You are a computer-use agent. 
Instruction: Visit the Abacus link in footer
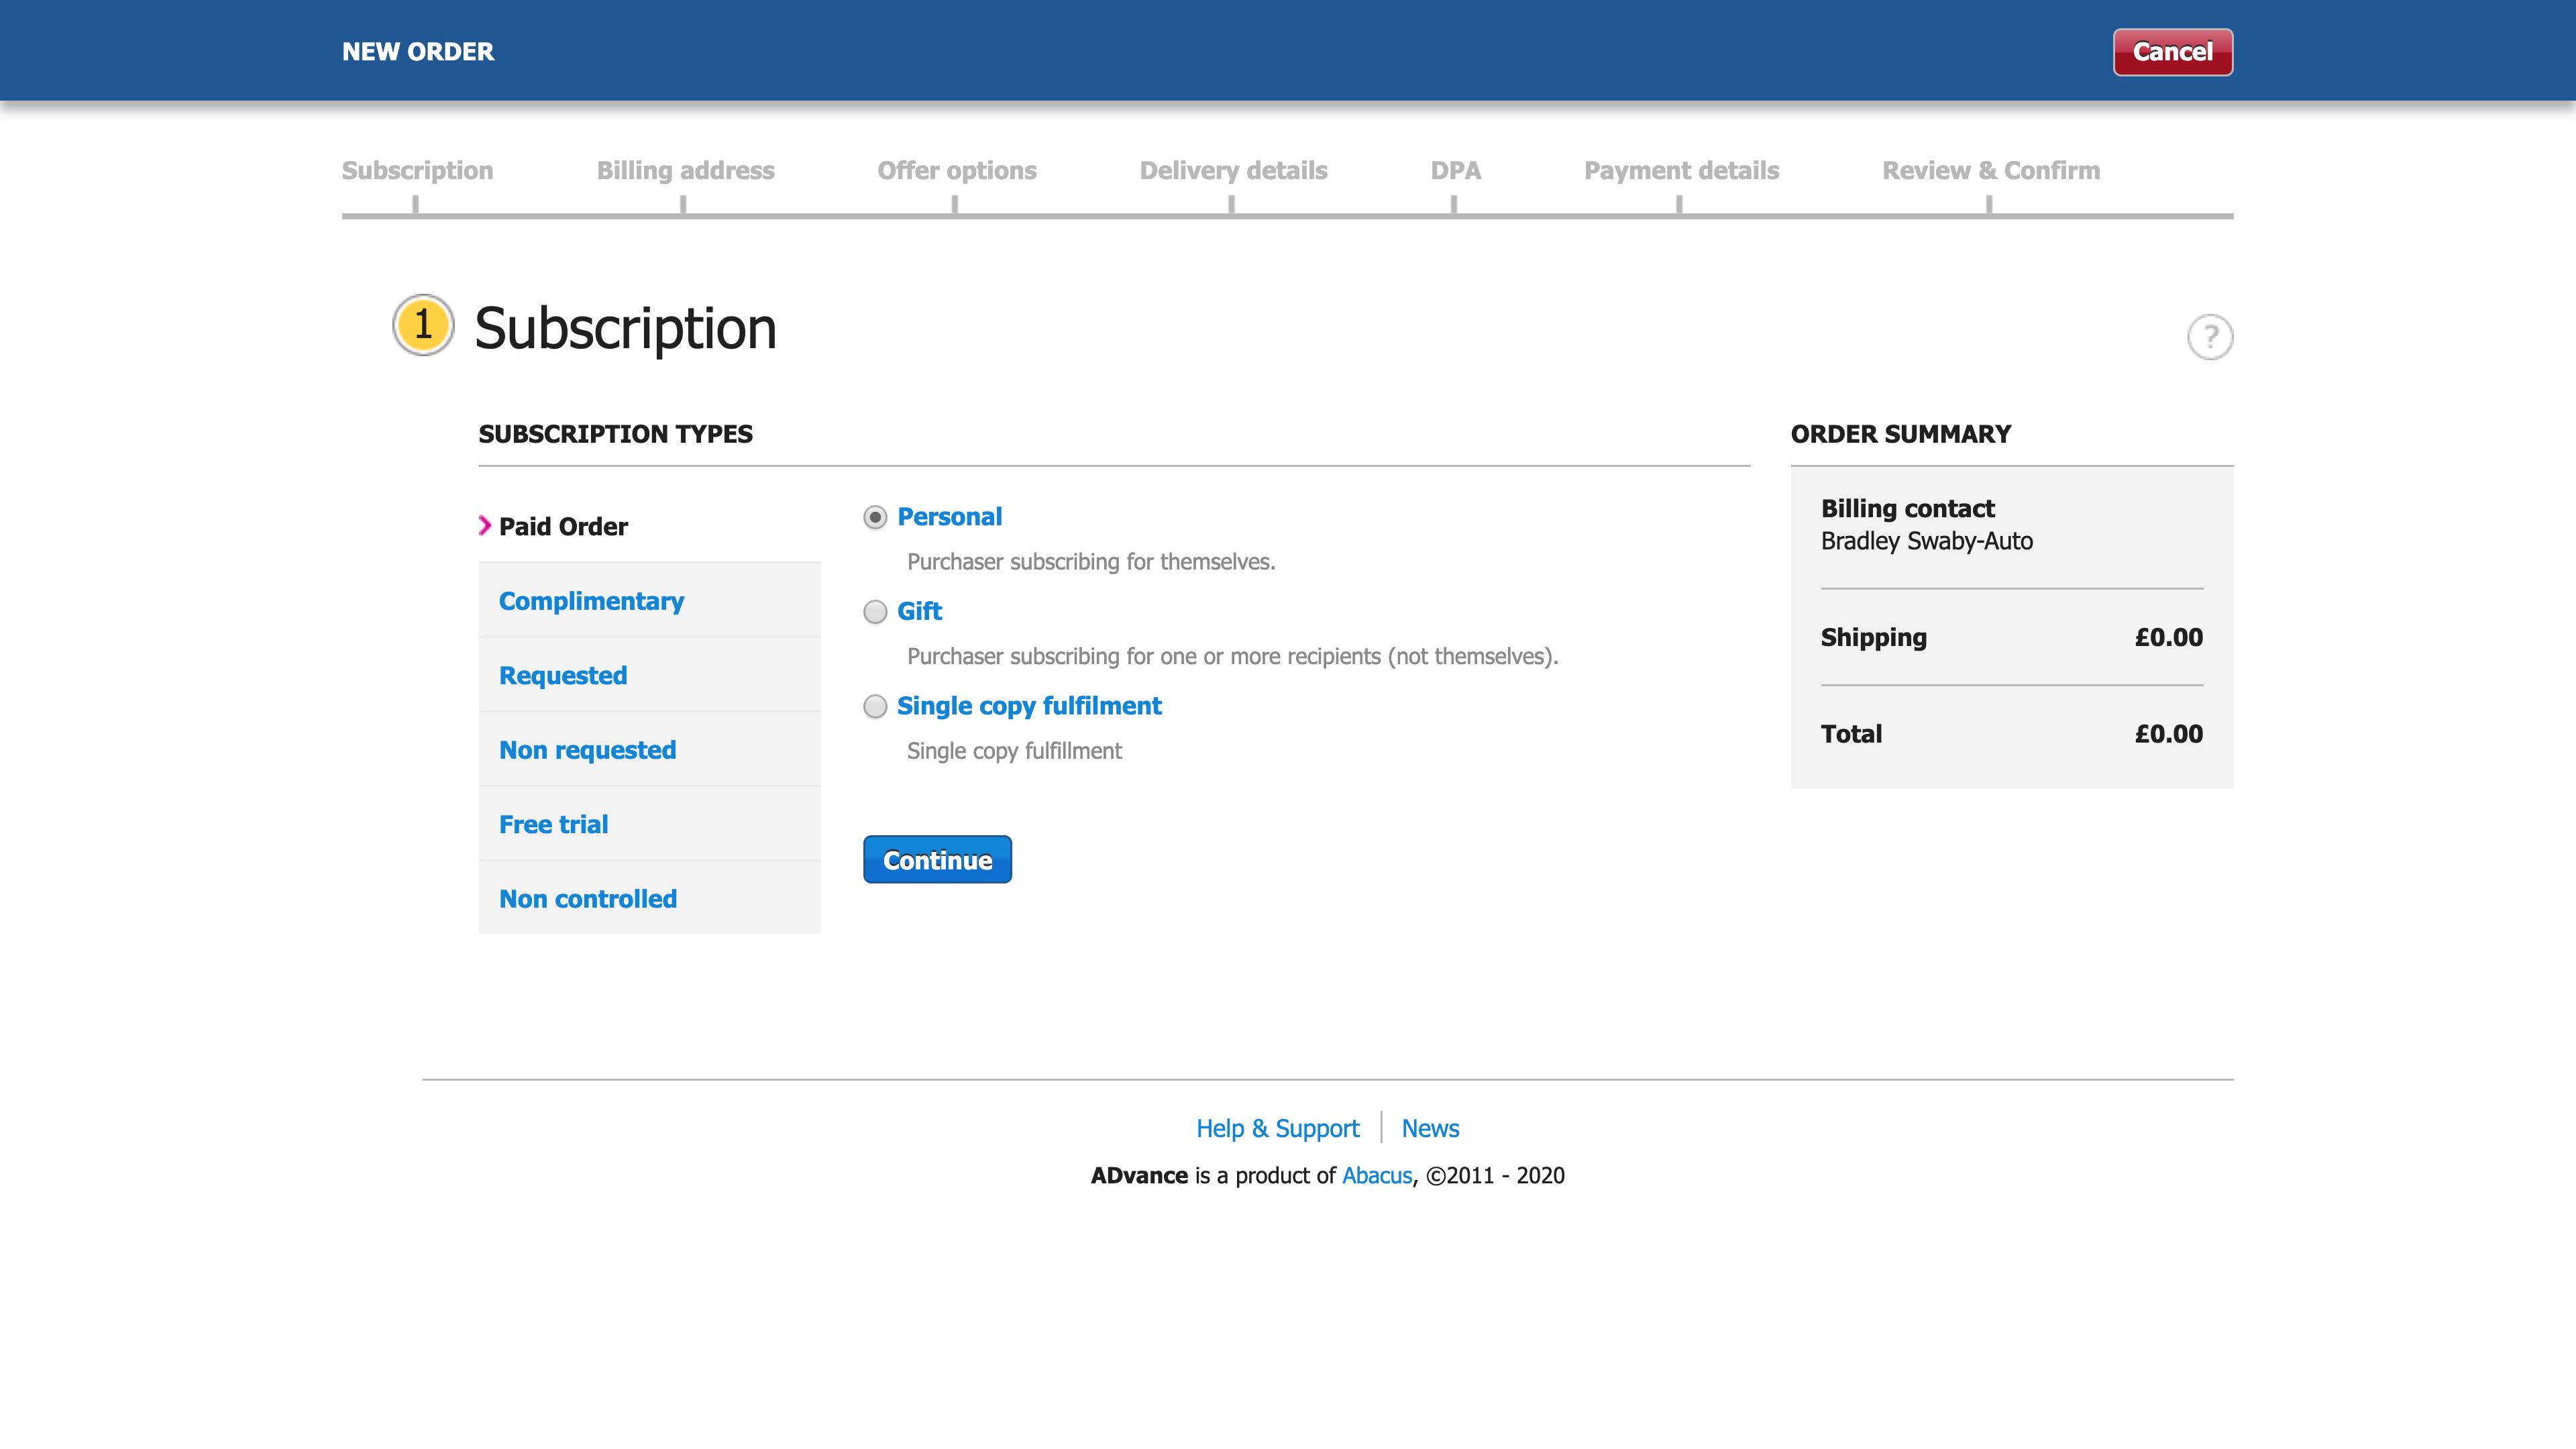point(1376,1175)
